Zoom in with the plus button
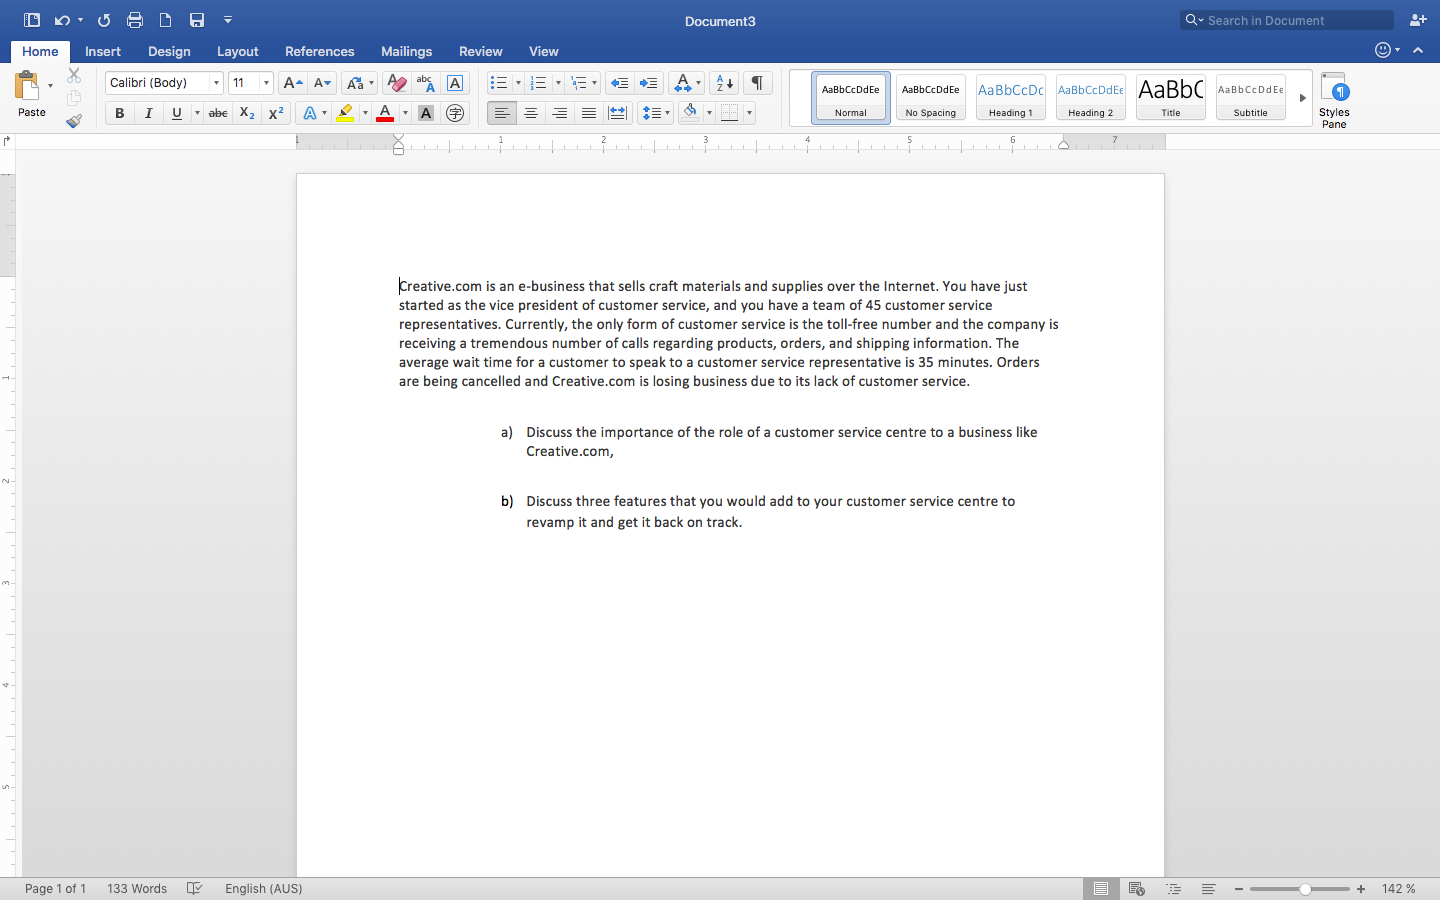This screenshot has height=900, width=1440. click(1361, 889)
